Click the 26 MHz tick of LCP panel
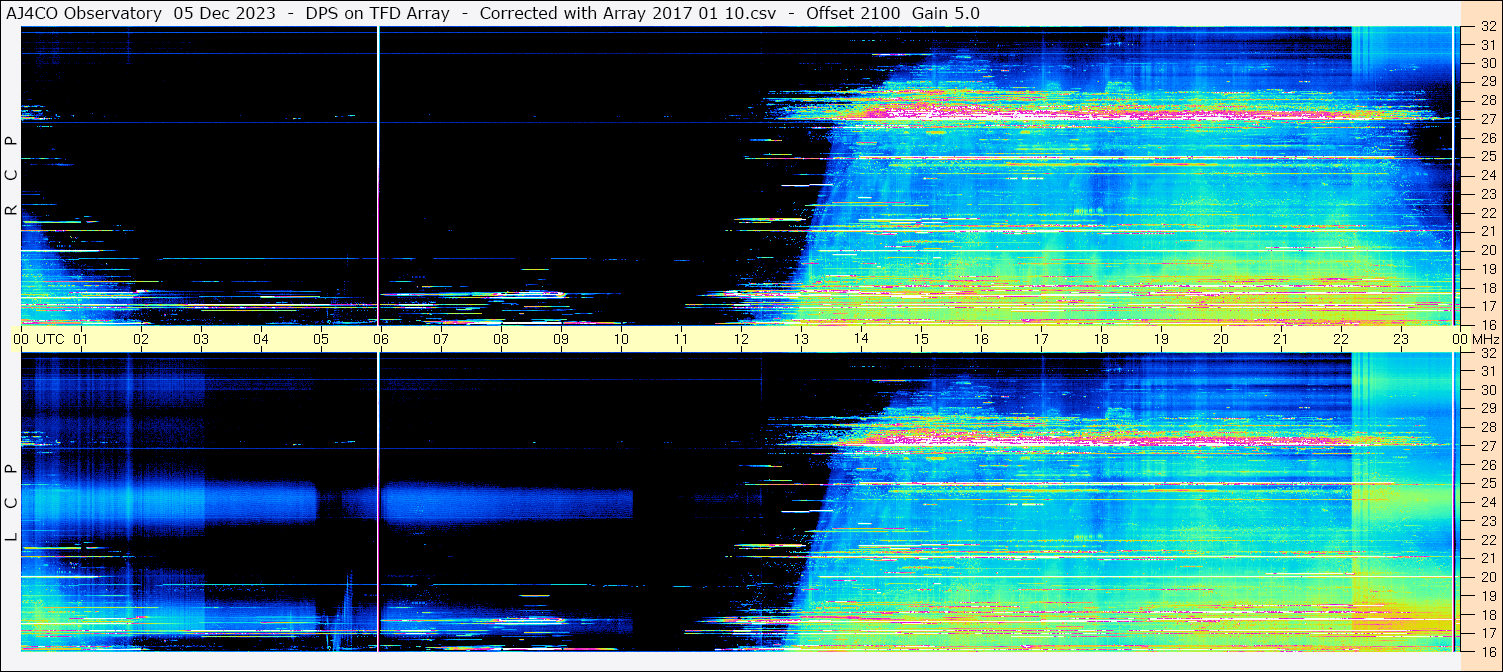 [1487, 465]
